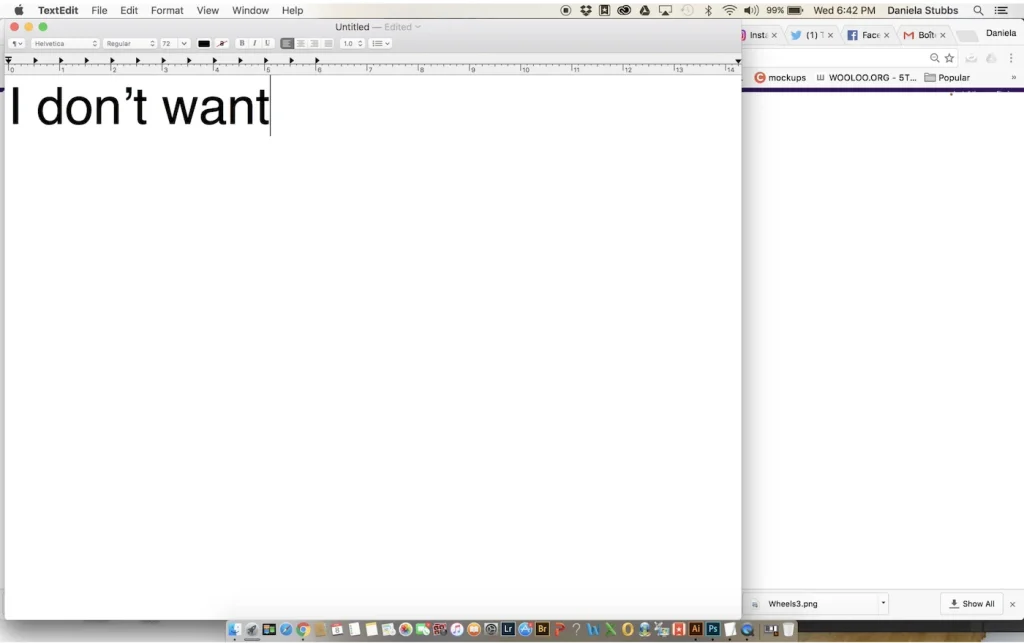Bookmark this page with the star icon

pyautogui.click(x=949, y=58)
